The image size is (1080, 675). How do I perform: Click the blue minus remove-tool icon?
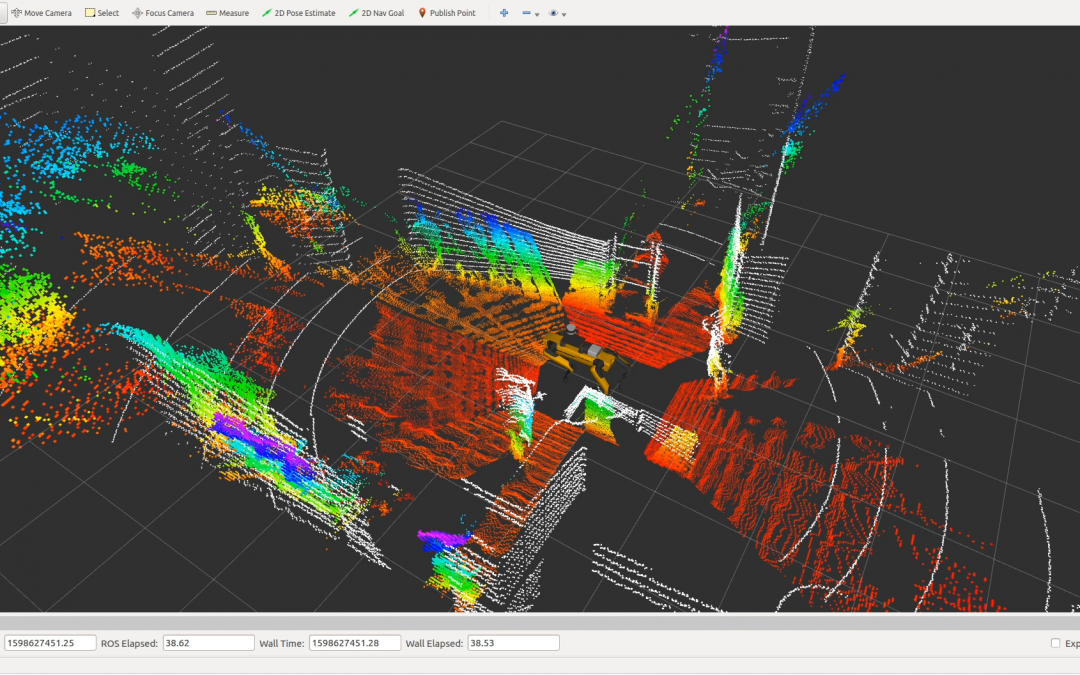pyautogui.click(x=526, y=13)
